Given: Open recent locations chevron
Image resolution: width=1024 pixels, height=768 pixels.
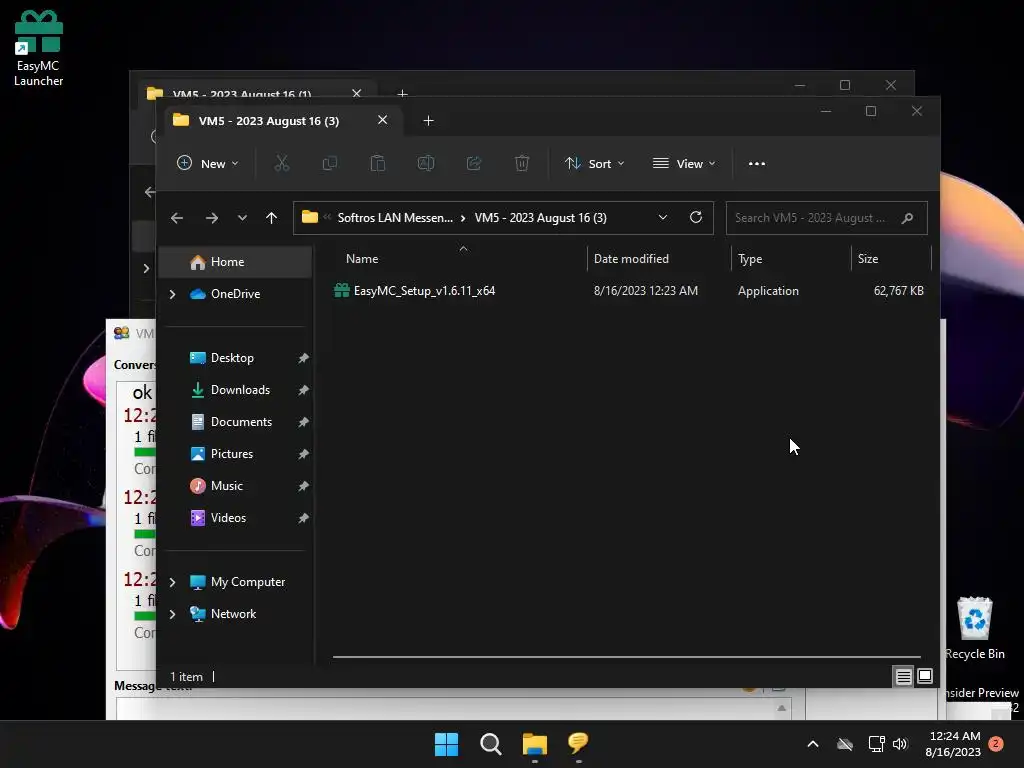Looking at the screenshot, I should [242, 218].
